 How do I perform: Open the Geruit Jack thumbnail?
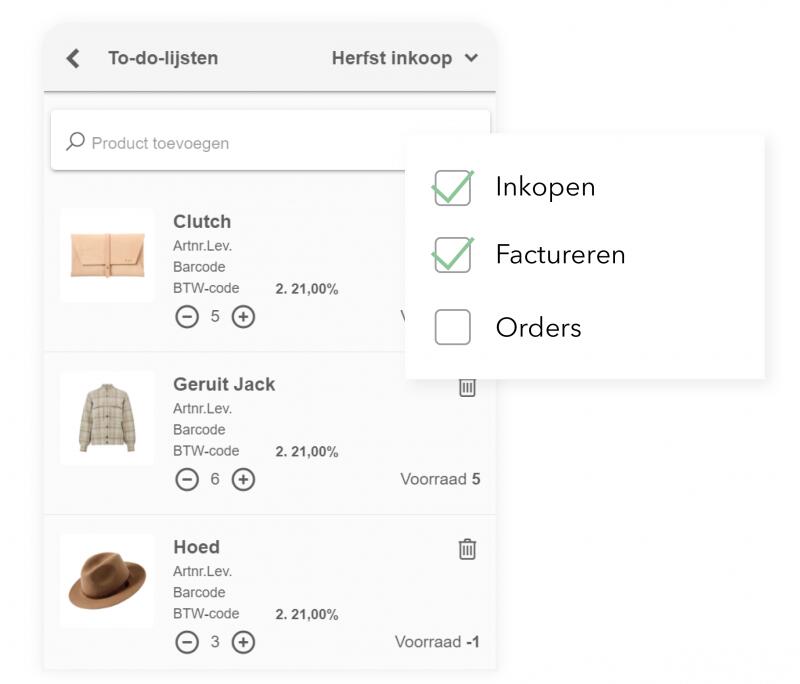107,418
